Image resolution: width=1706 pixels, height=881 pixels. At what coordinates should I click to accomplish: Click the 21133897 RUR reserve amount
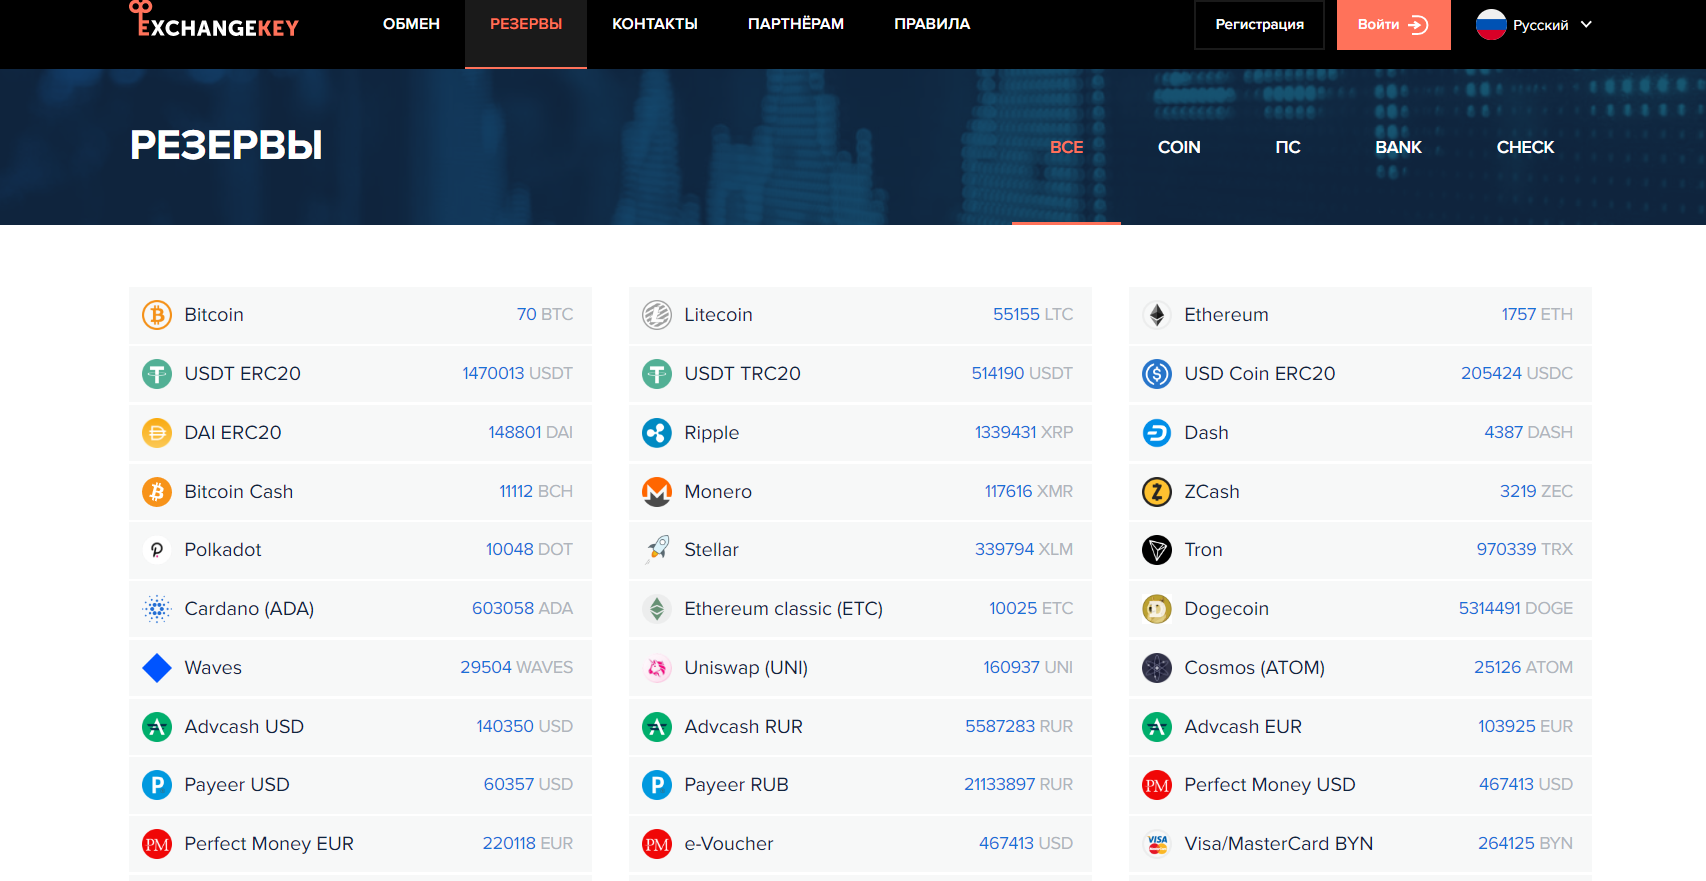click(x=1018, y=785)
